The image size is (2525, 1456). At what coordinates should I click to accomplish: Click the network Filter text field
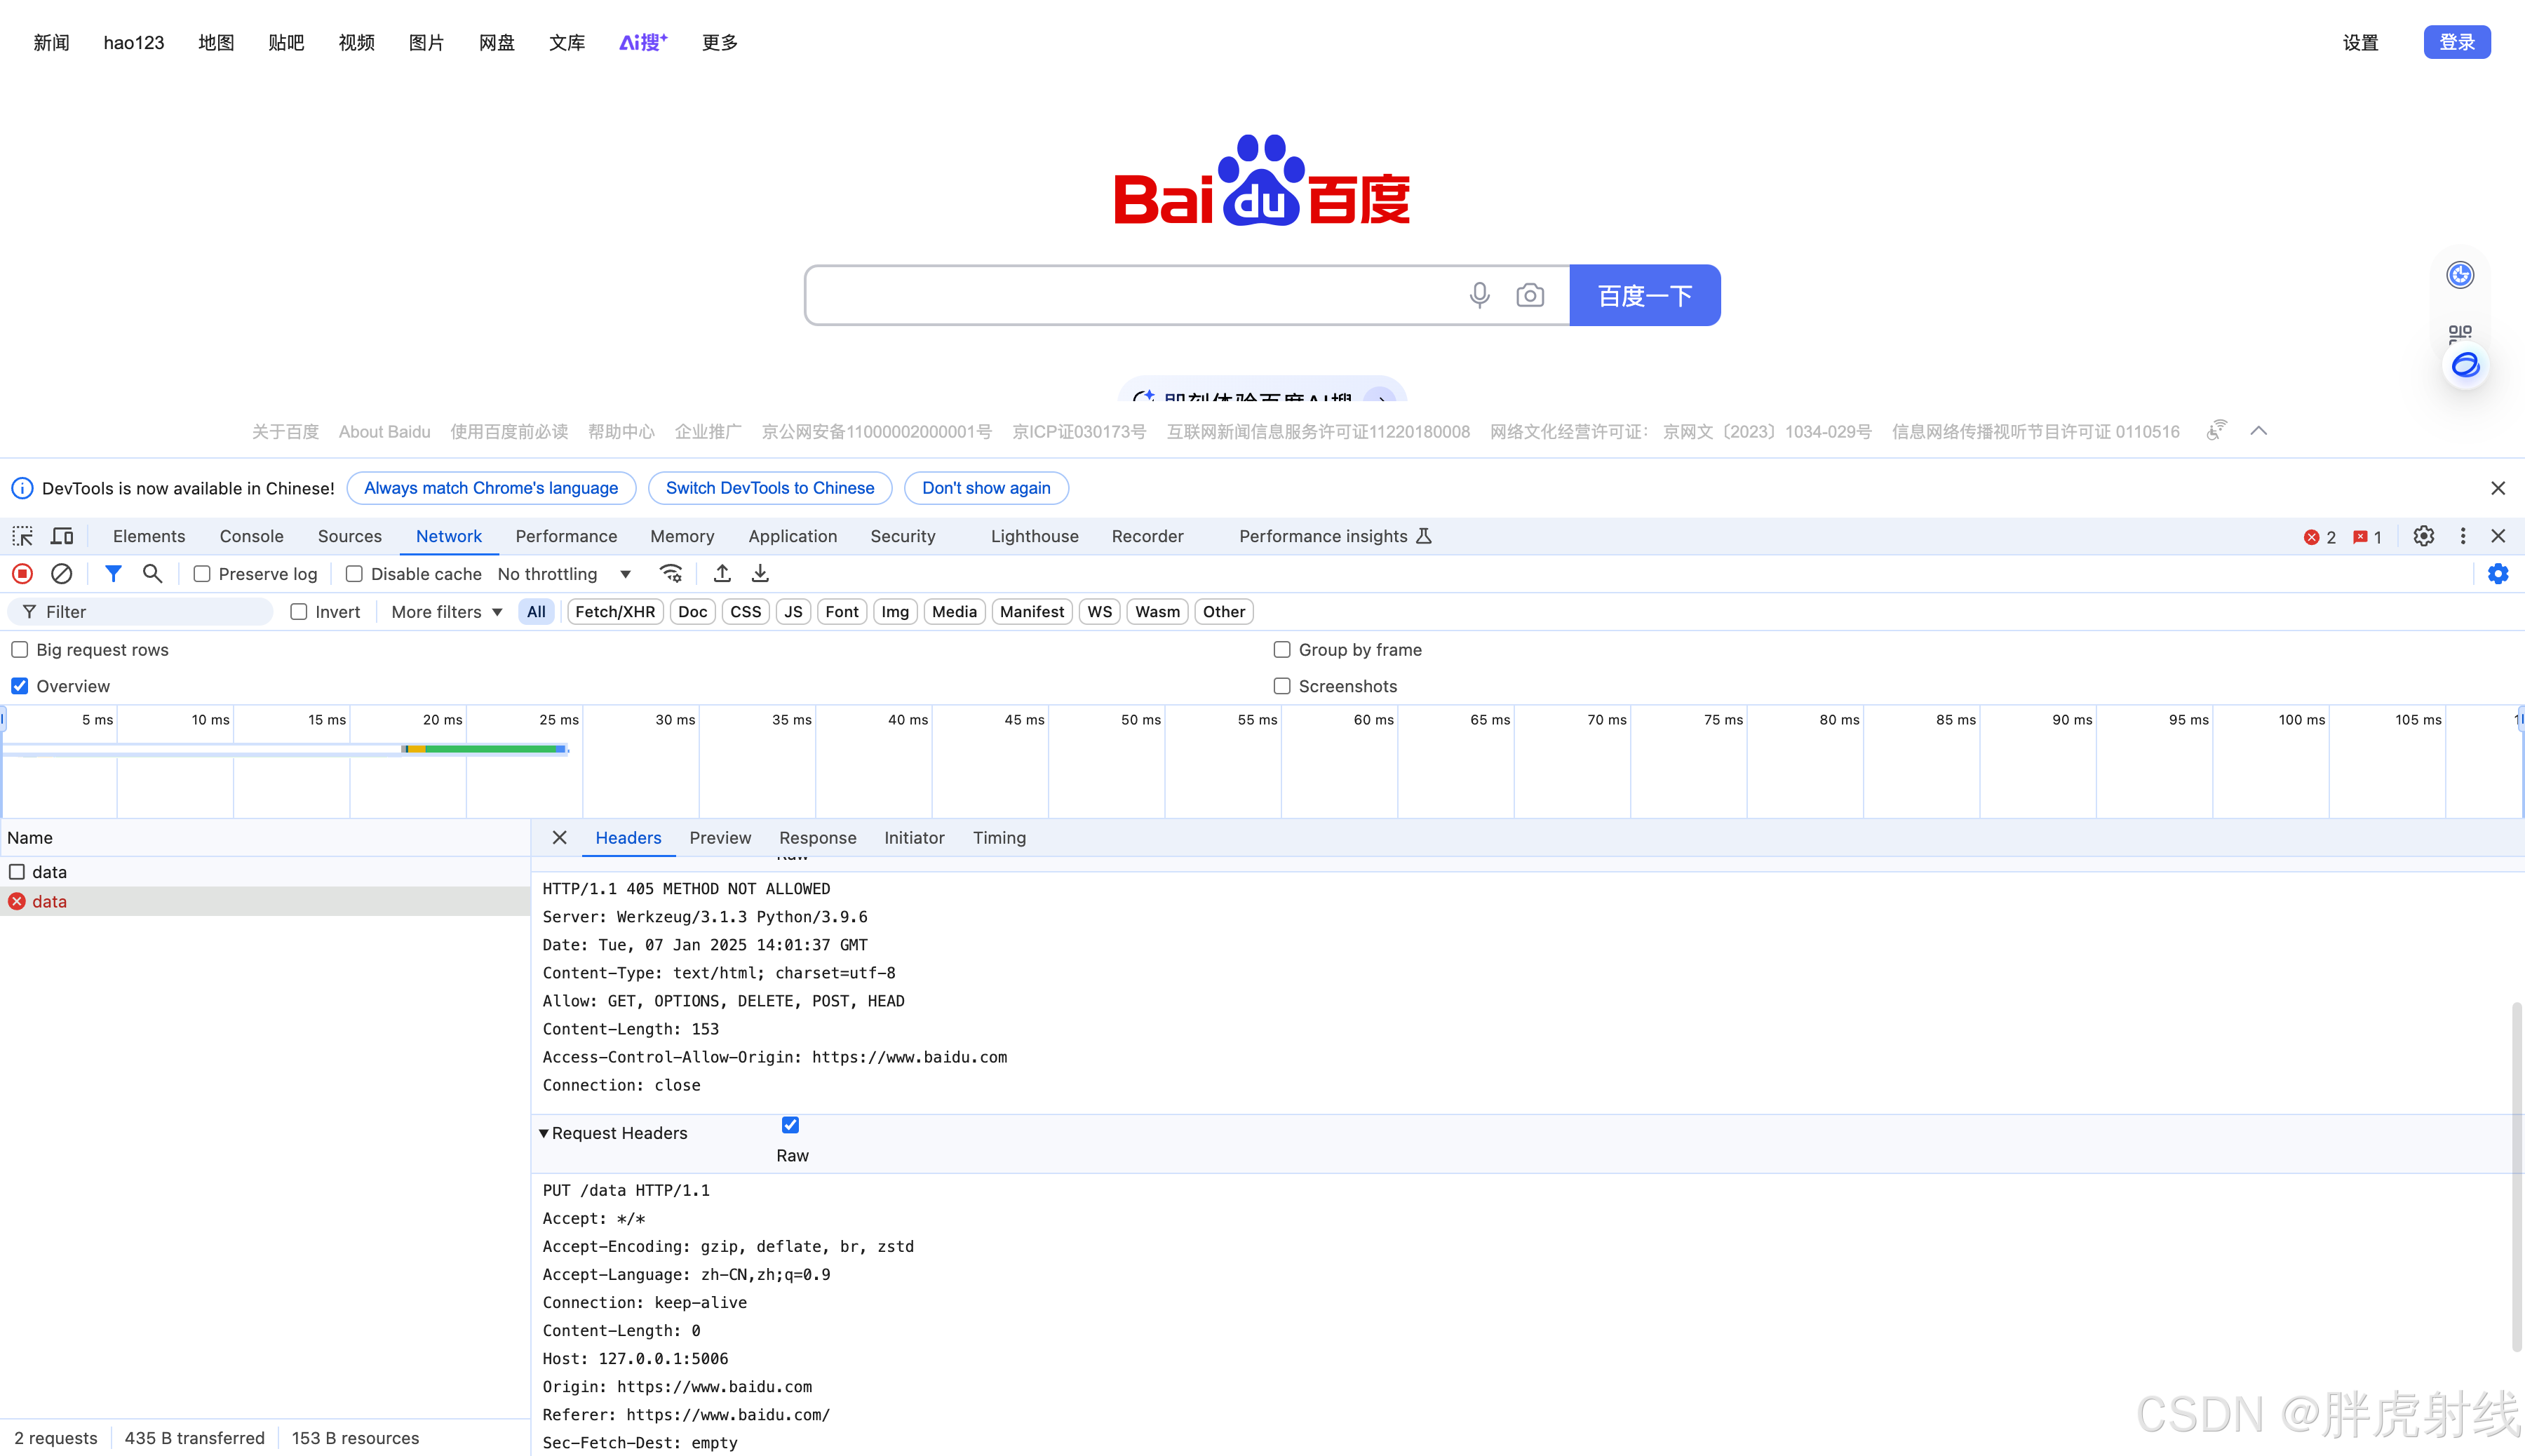click(x=140, y=612)
